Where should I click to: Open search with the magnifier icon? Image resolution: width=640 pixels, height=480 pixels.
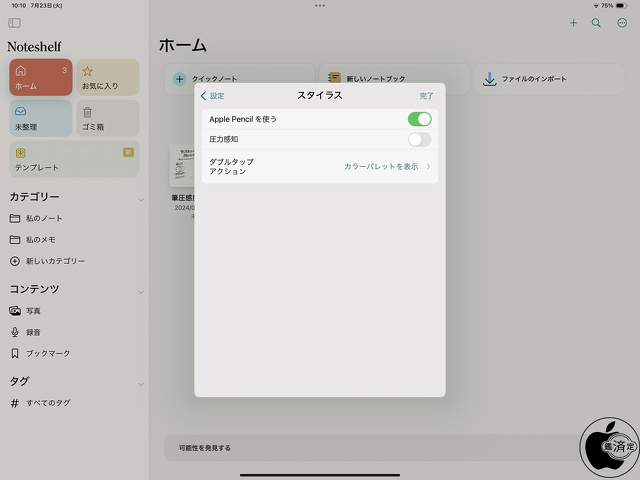[597, 22]
